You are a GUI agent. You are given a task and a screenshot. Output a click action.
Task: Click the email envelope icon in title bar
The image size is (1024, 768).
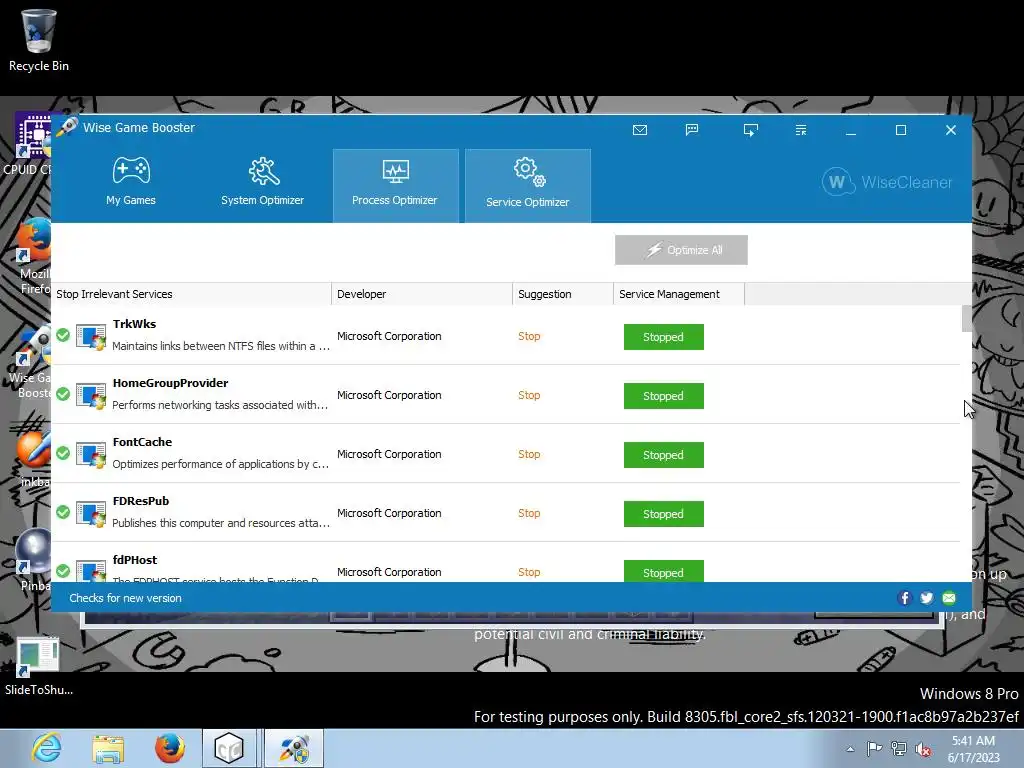pos(640,130)
